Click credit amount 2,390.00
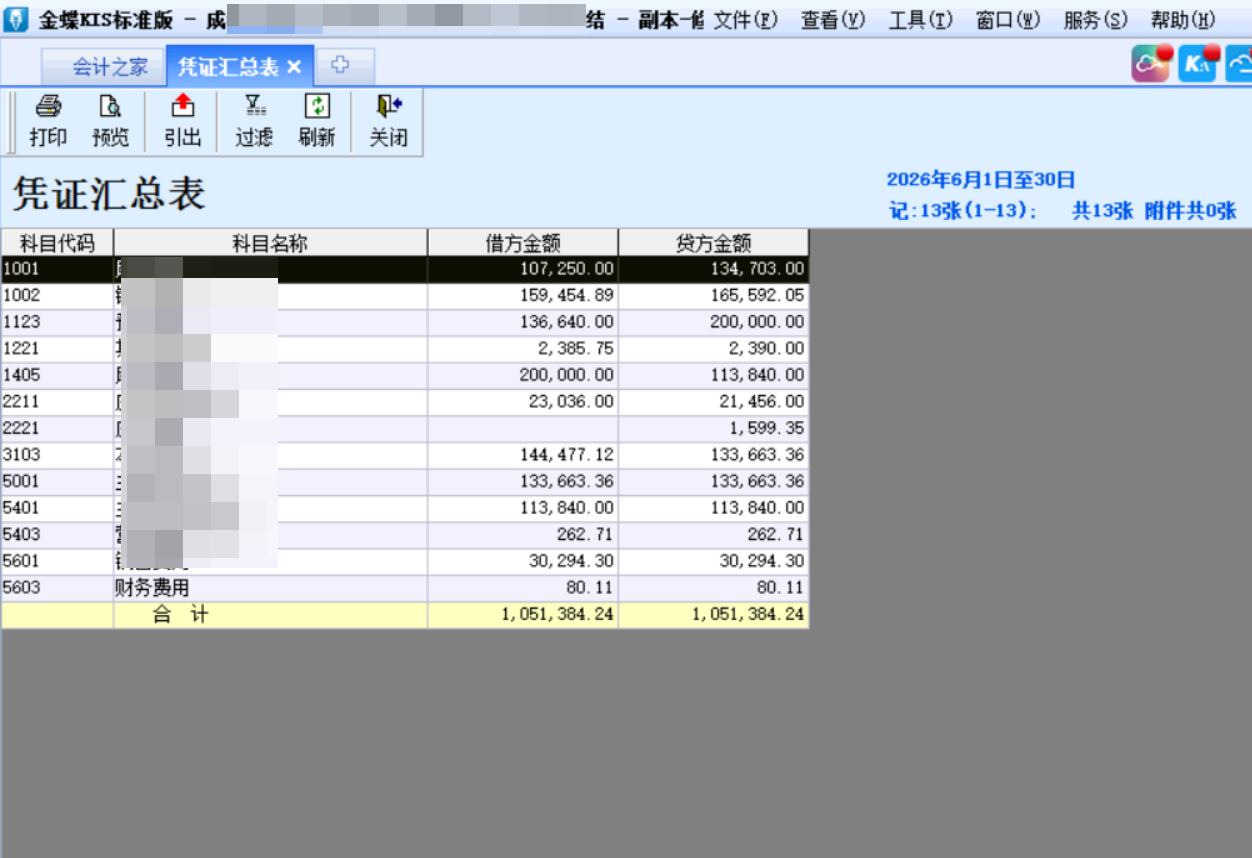Image resolution: width=1252 pixels, height=858 pixels. pos(714,349)
